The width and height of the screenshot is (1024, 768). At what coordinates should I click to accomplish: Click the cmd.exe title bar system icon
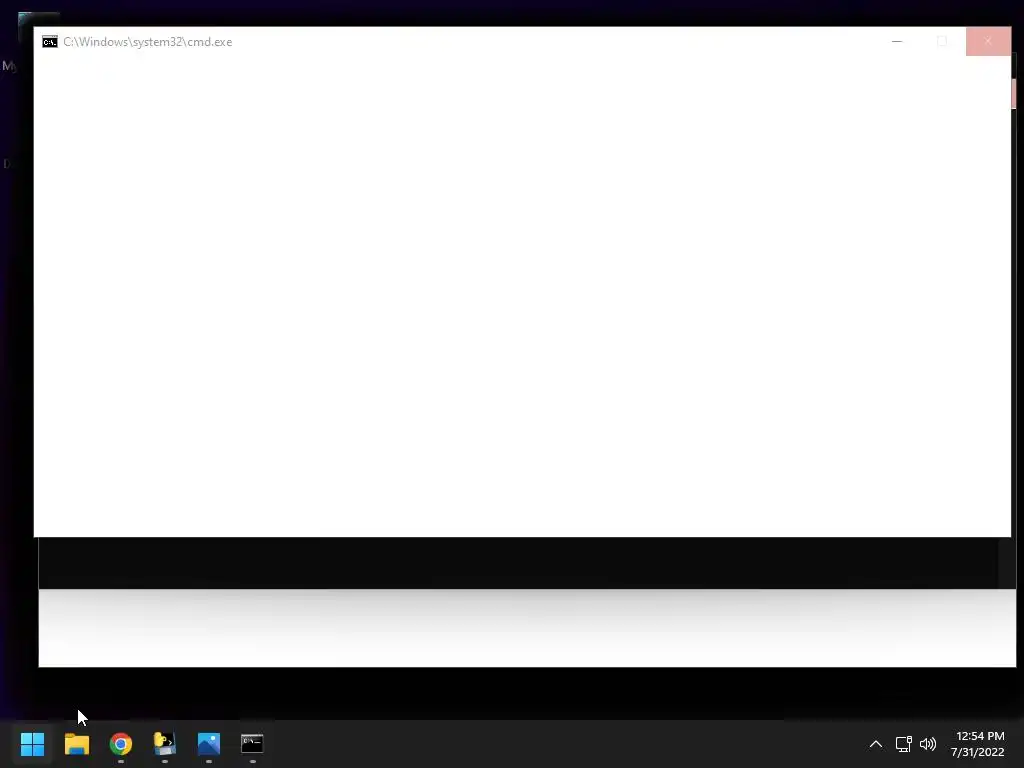[x=50, y=42]
